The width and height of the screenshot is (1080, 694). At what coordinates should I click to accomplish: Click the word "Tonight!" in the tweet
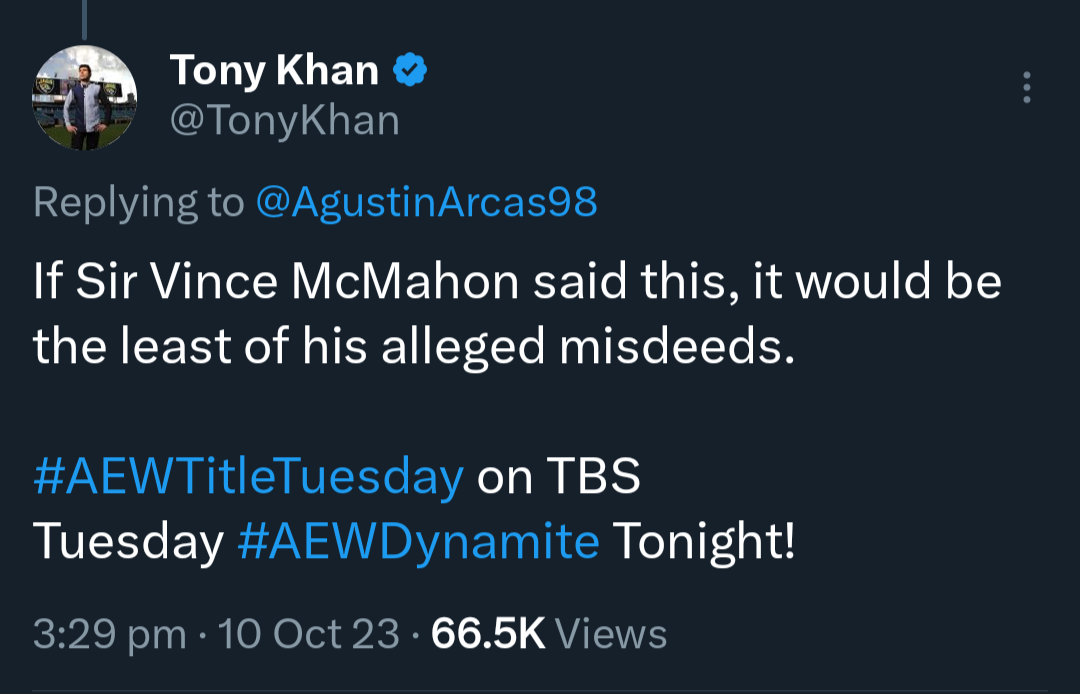704,541
